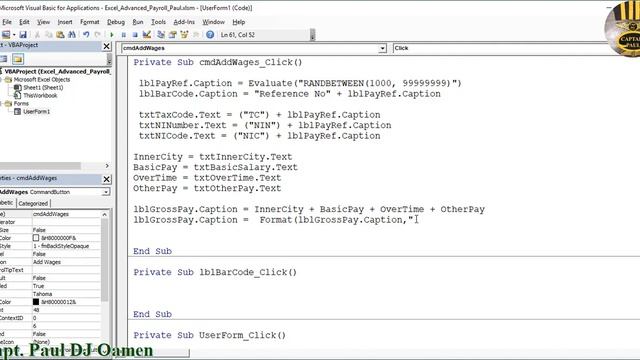Open the Help menu

coord(239,22)
